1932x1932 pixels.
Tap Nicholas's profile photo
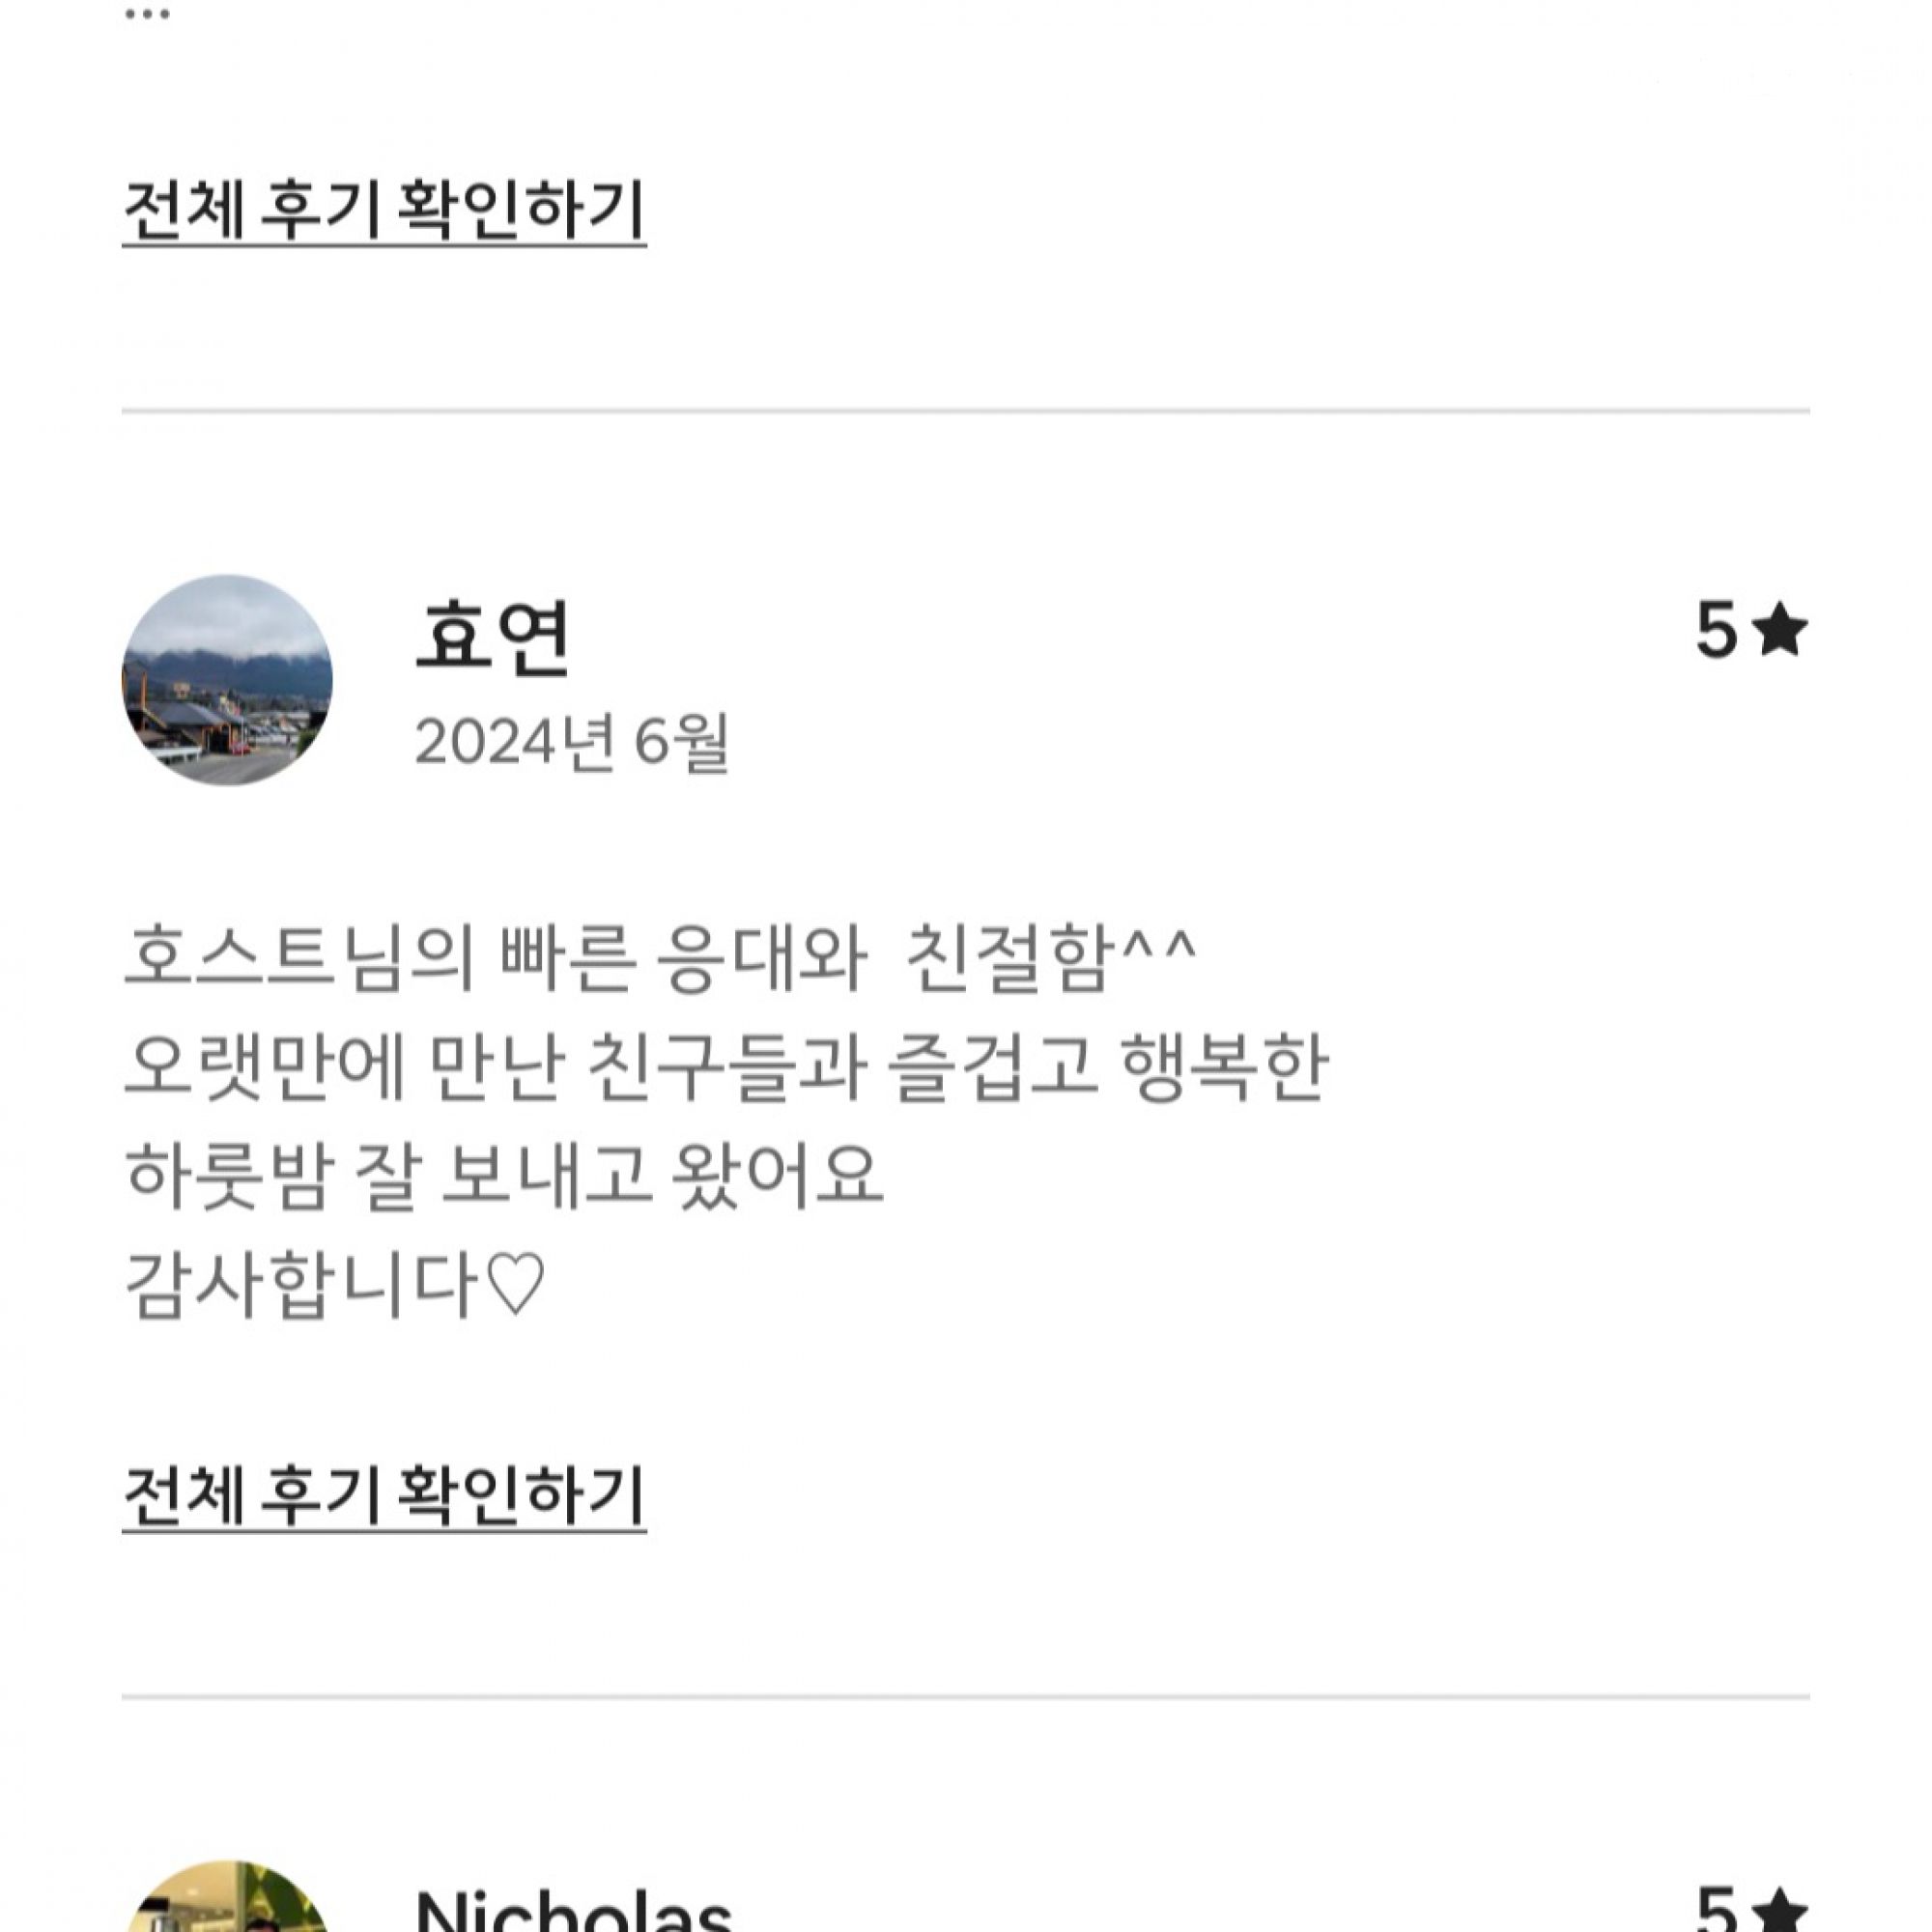point(227,1900)
